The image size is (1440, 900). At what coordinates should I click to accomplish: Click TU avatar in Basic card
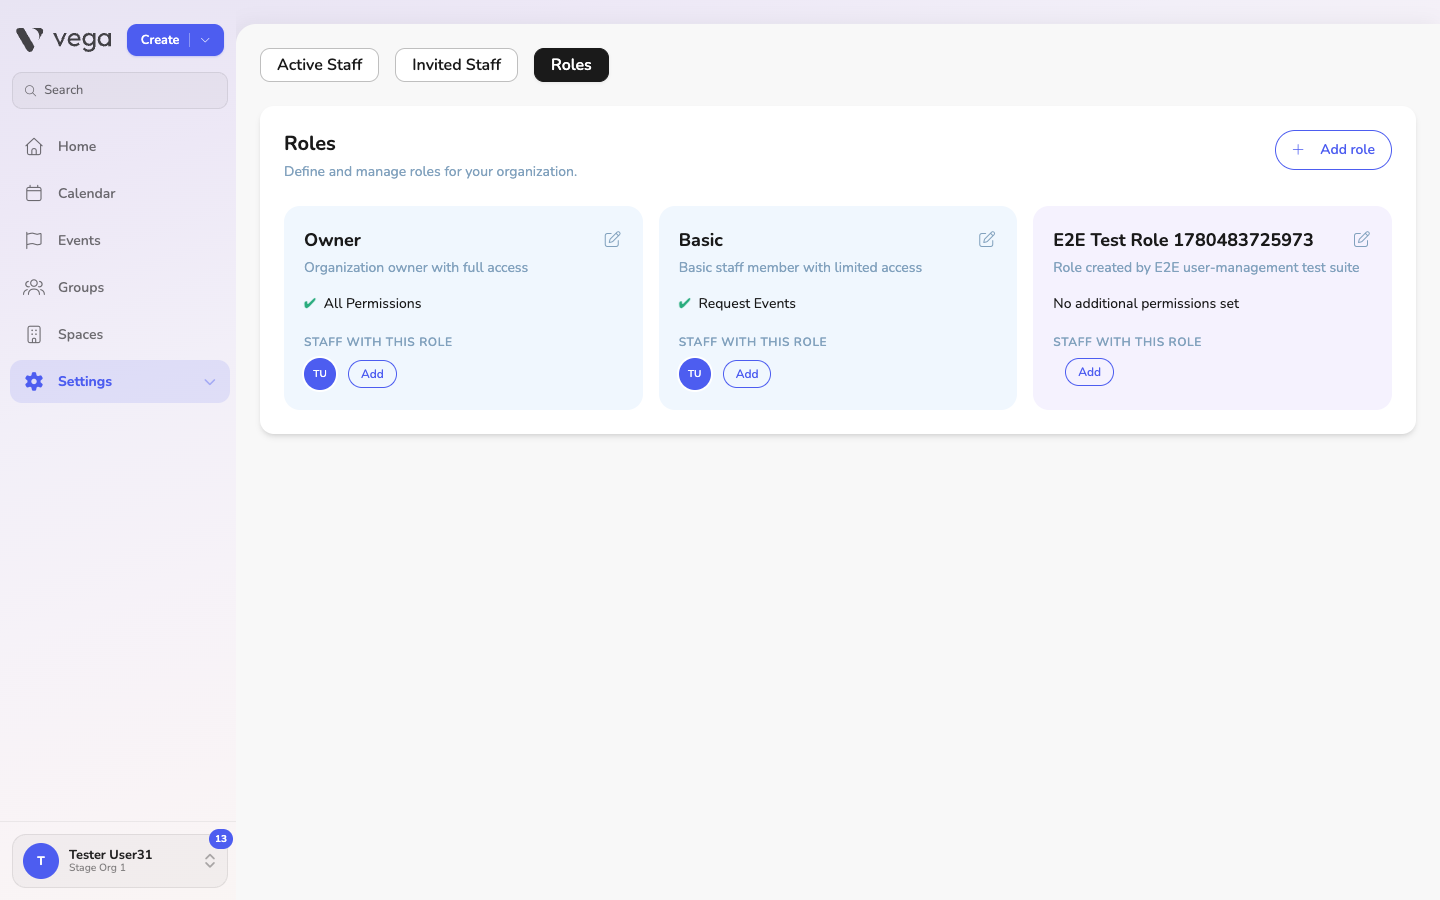point(695,374)
